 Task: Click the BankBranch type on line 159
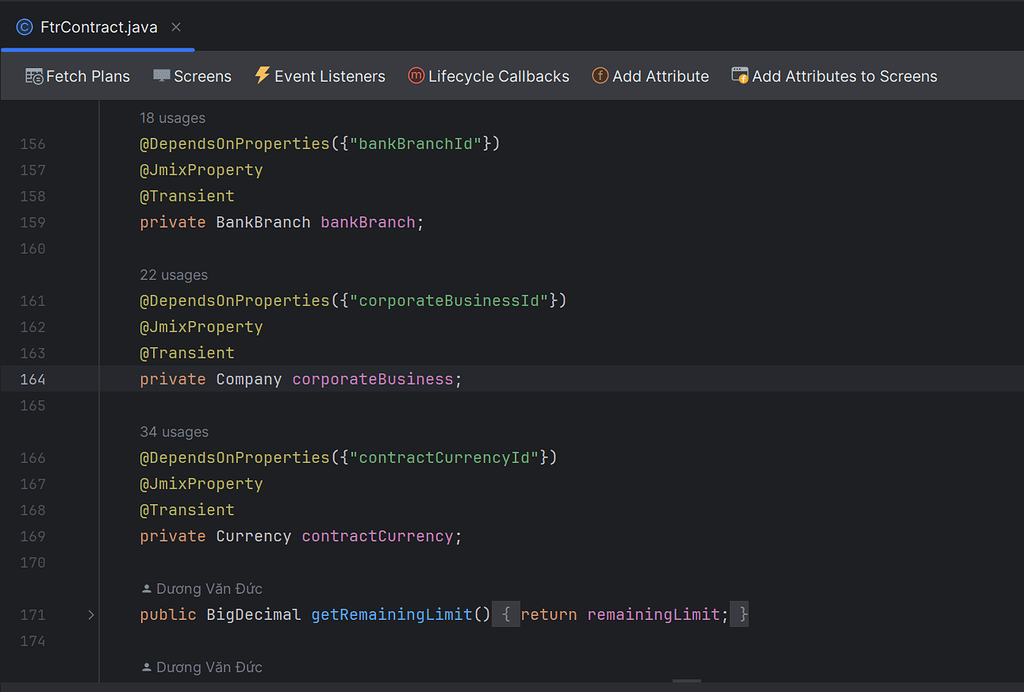pyautogui.click(x=263, y=223)
